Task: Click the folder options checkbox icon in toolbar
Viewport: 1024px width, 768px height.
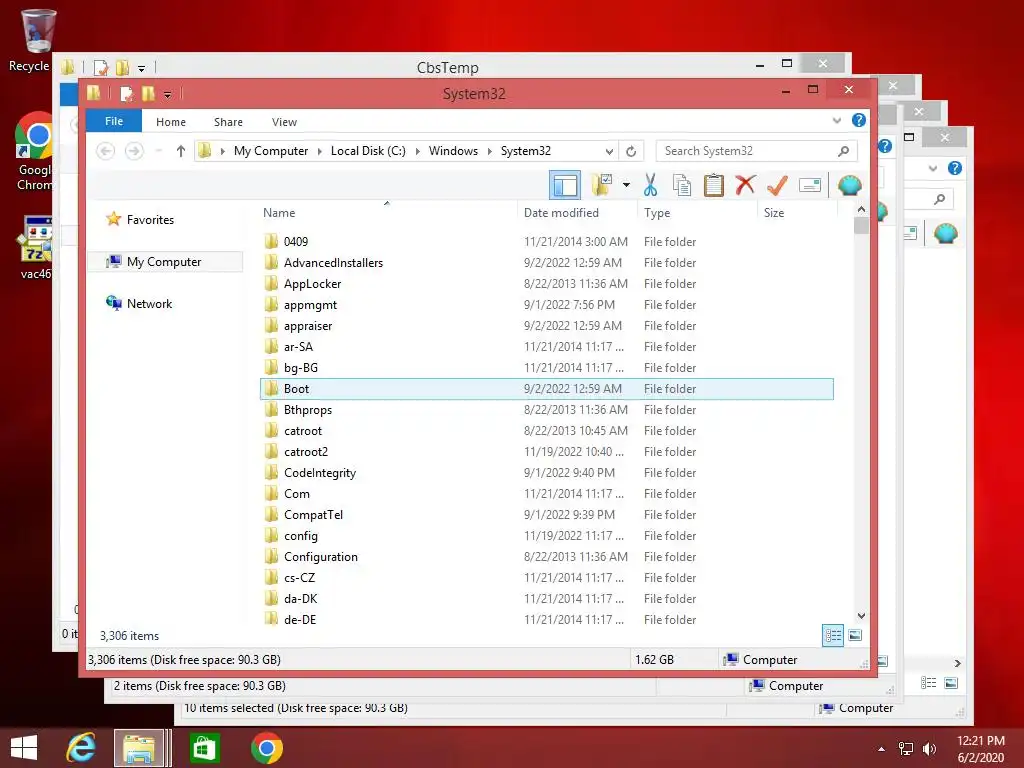Action: tap(601, 185)
